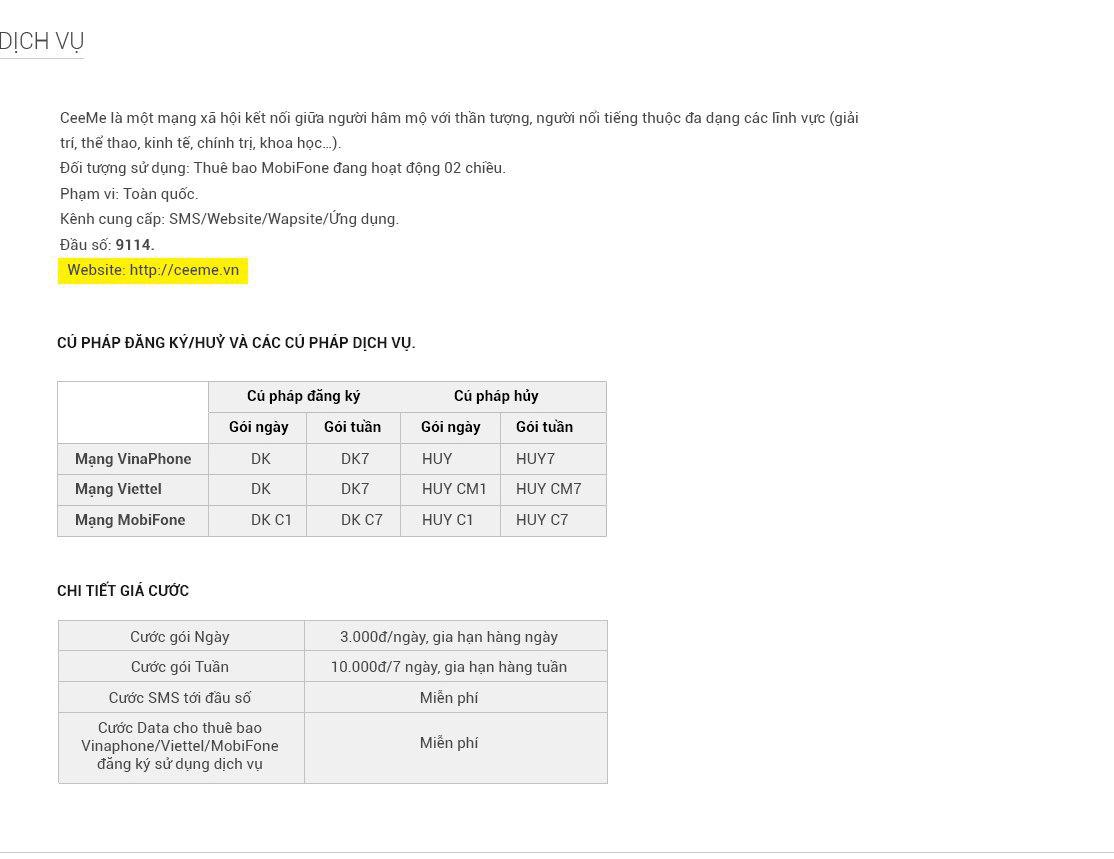Click 'Gói tuần' under Cú pháp đăng ký
The width and height of the screenshot is (1114, 859).
click(x=353, y=428)
